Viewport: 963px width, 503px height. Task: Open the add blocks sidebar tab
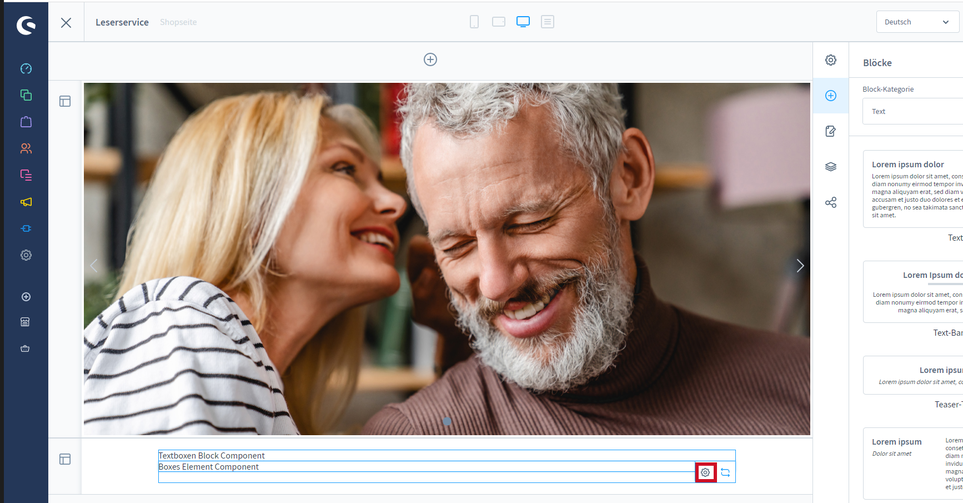831,96
